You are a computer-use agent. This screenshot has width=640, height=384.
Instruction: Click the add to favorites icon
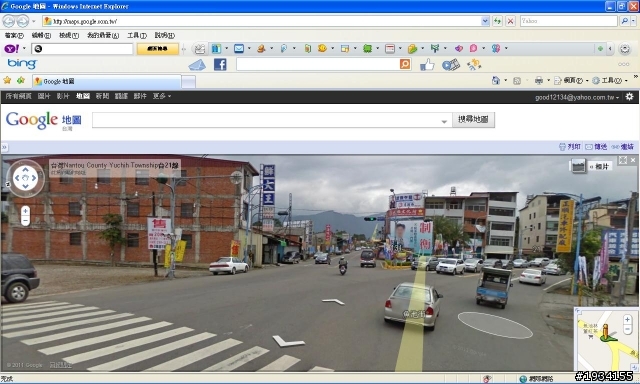[x=20, y=80]
